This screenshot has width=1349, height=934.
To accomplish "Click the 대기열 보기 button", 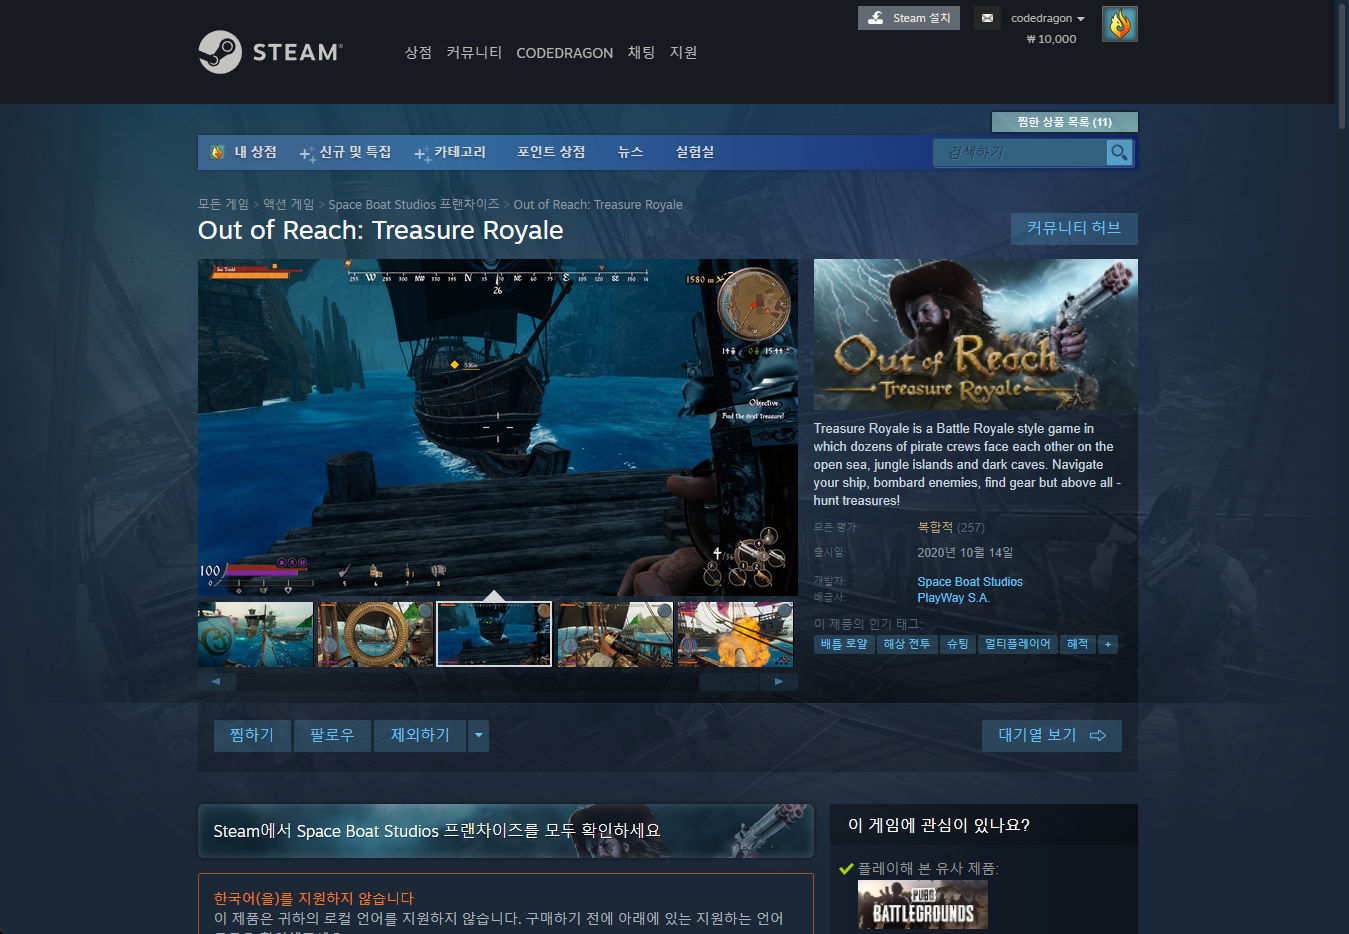I will 1052,735.
